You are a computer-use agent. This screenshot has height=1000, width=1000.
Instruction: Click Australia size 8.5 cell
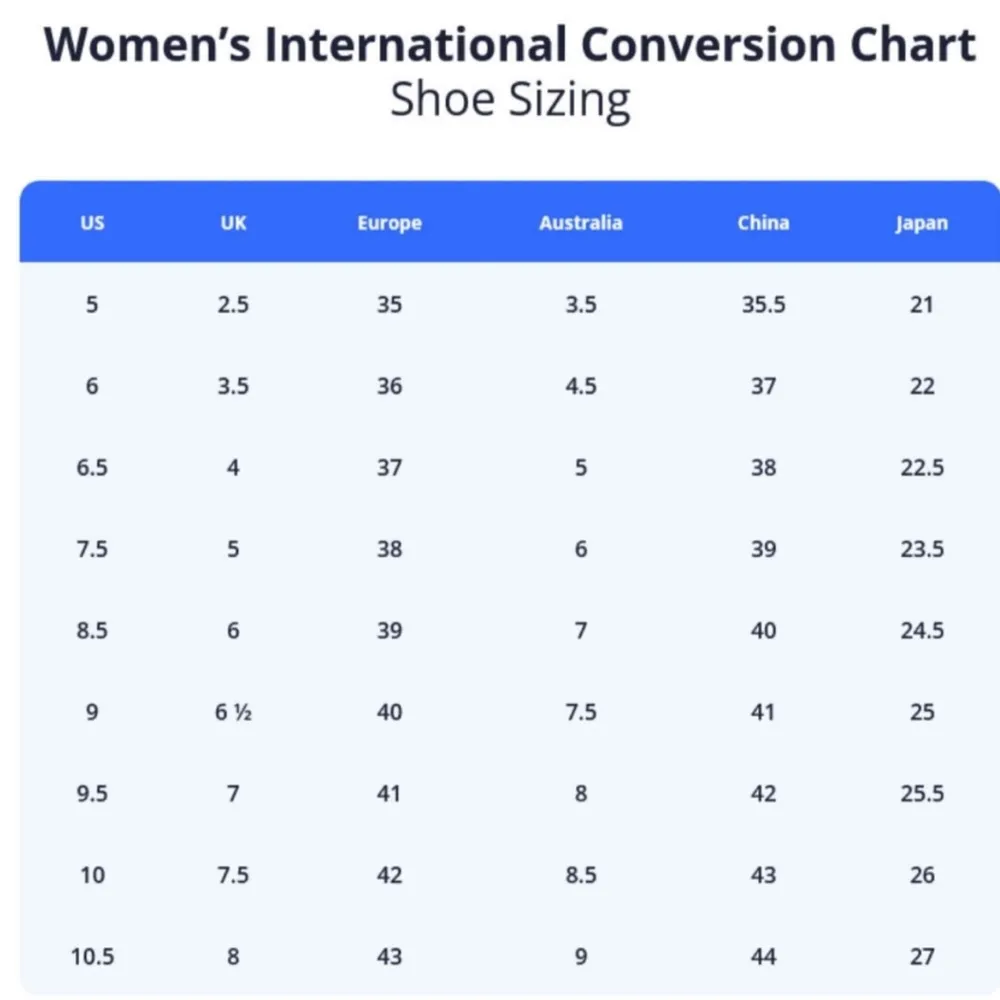pos(580,875)
